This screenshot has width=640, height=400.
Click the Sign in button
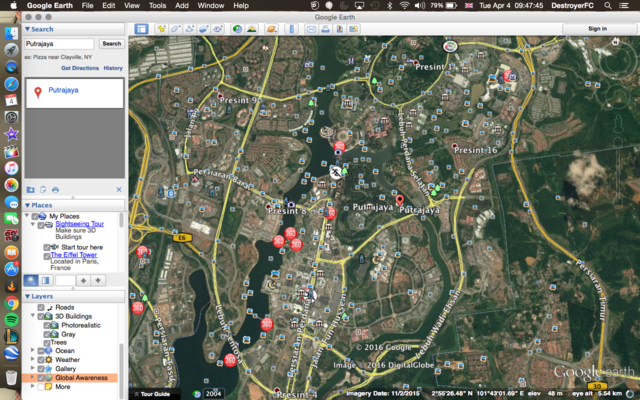[598, 29]
